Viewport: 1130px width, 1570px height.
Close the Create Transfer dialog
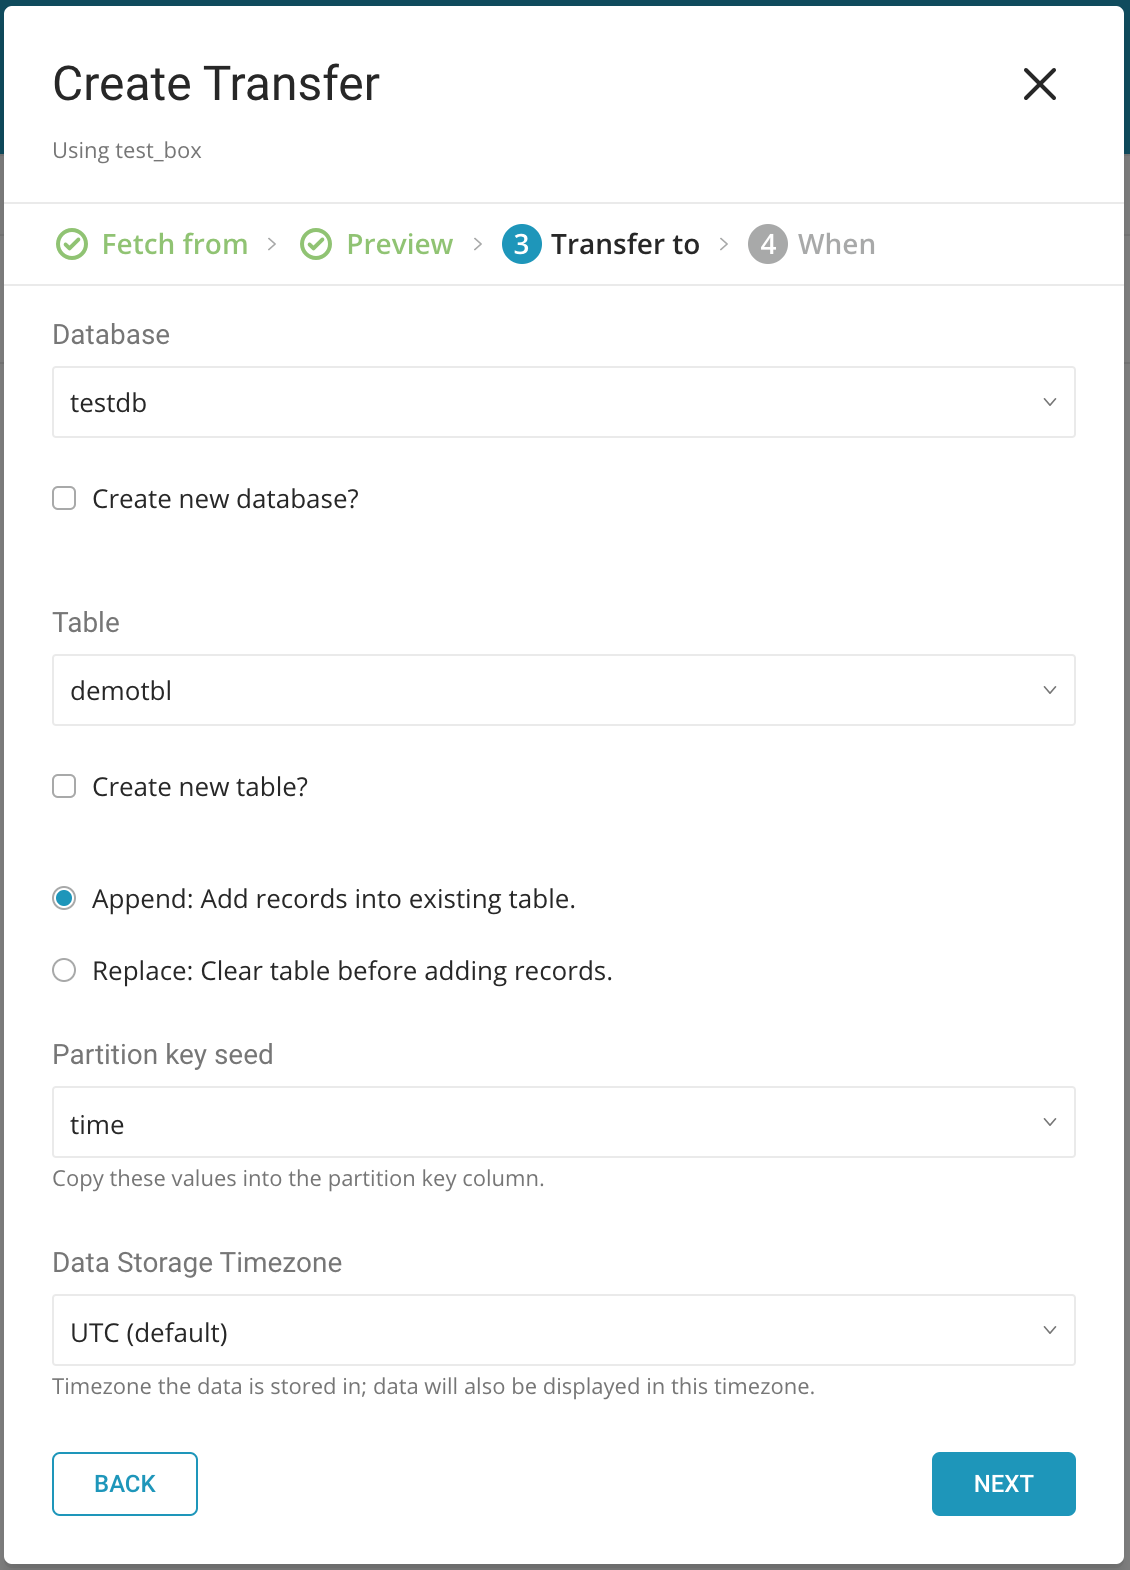click(1040, 85)
